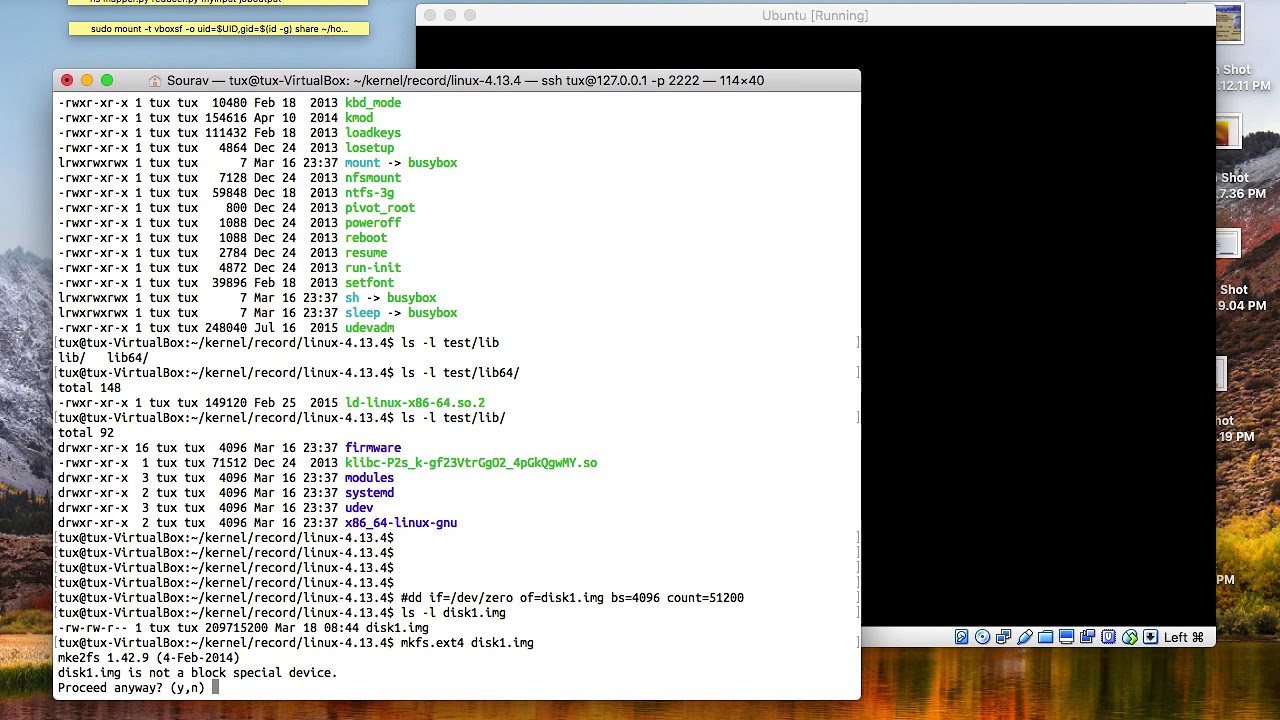Click the 'mke2fs 1.42.9 (4-Feb-2014)' output line
1280x720 pixels.
tap(149, 658)
